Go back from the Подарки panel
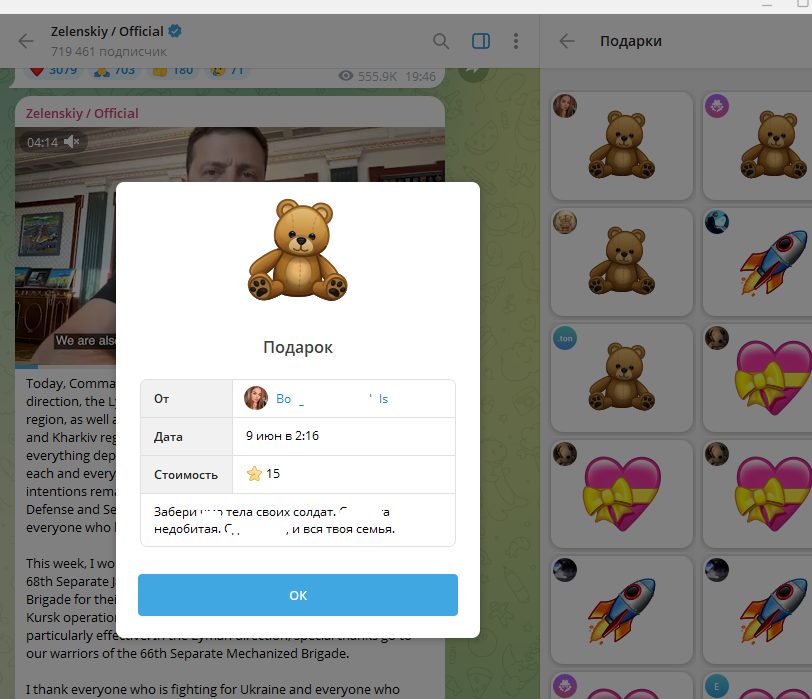Screen dimensions: 812x699 [x=567, y=41]
